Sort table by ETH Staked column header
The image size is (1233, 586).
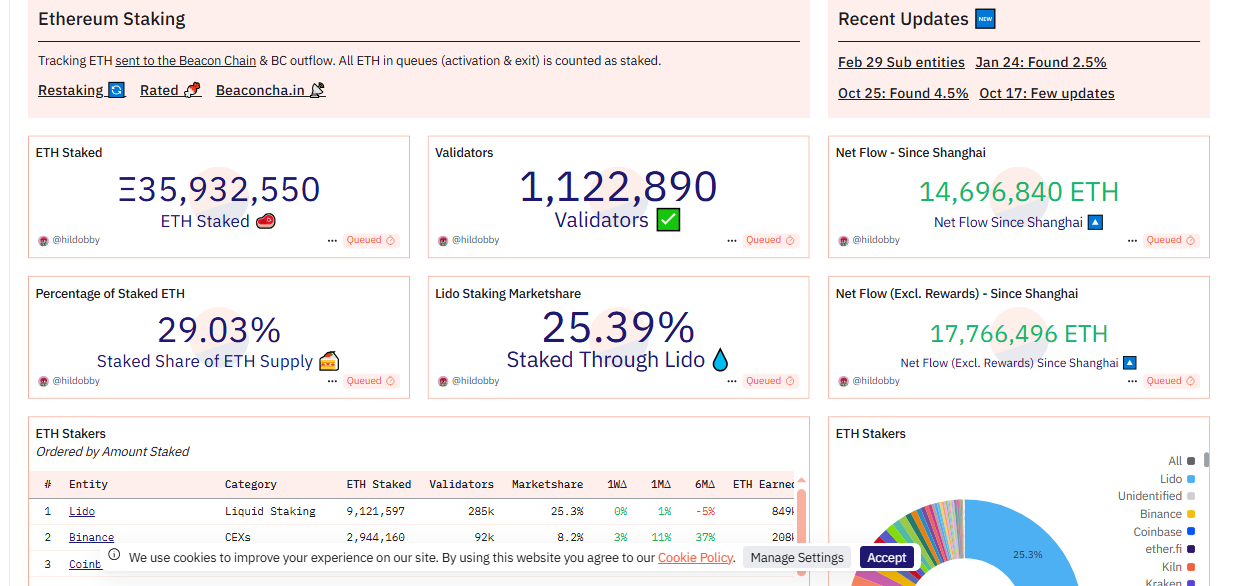[379, 484]
